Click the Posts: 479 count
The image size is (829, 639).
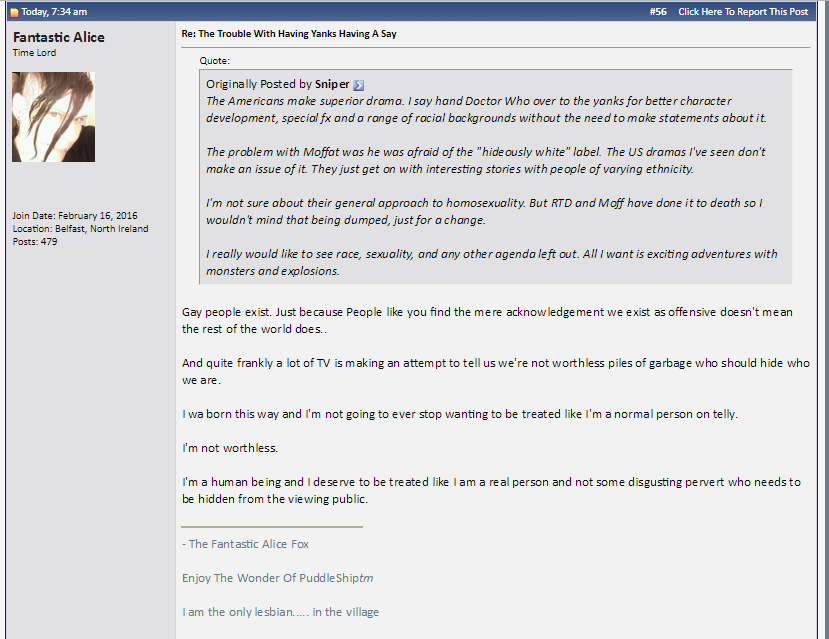[x=35, y=242]
